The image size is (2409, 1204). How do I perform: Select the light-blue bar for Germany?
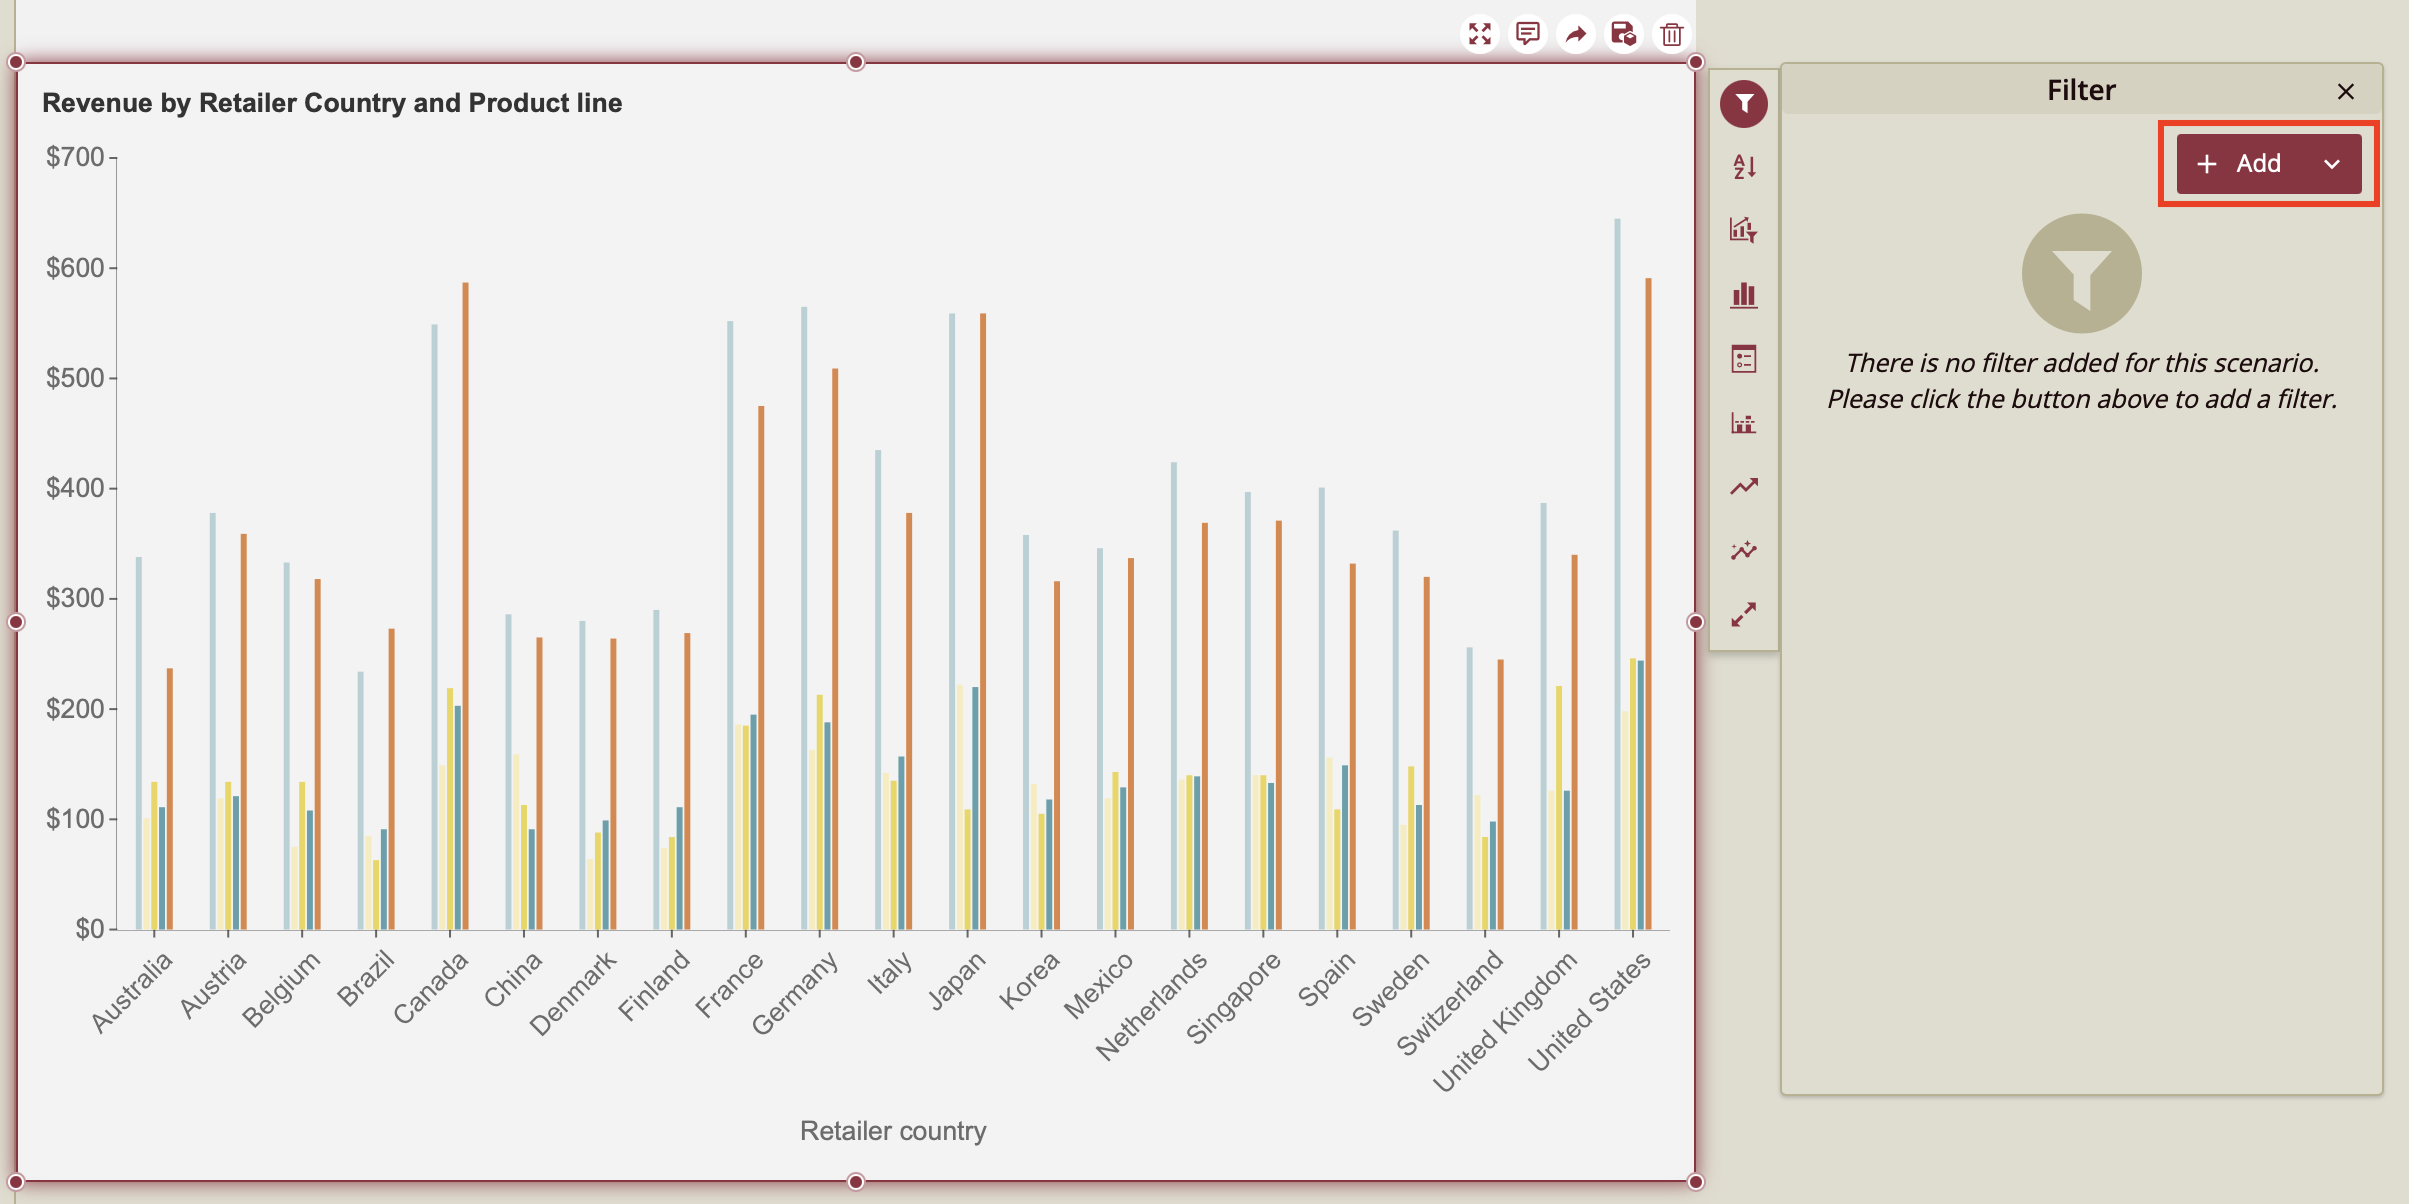click(x=804, y=618)
